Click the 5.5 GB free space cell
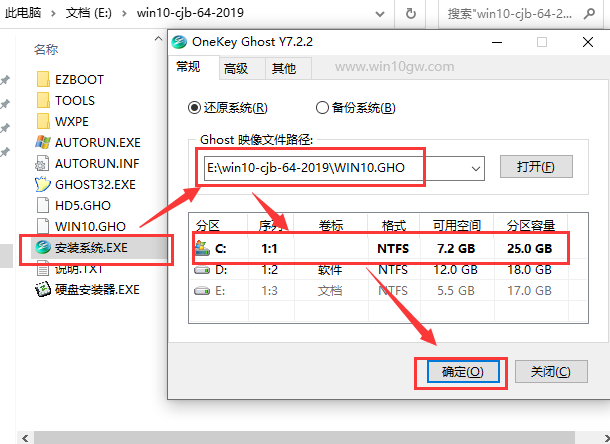 click(x=456, y=291)
